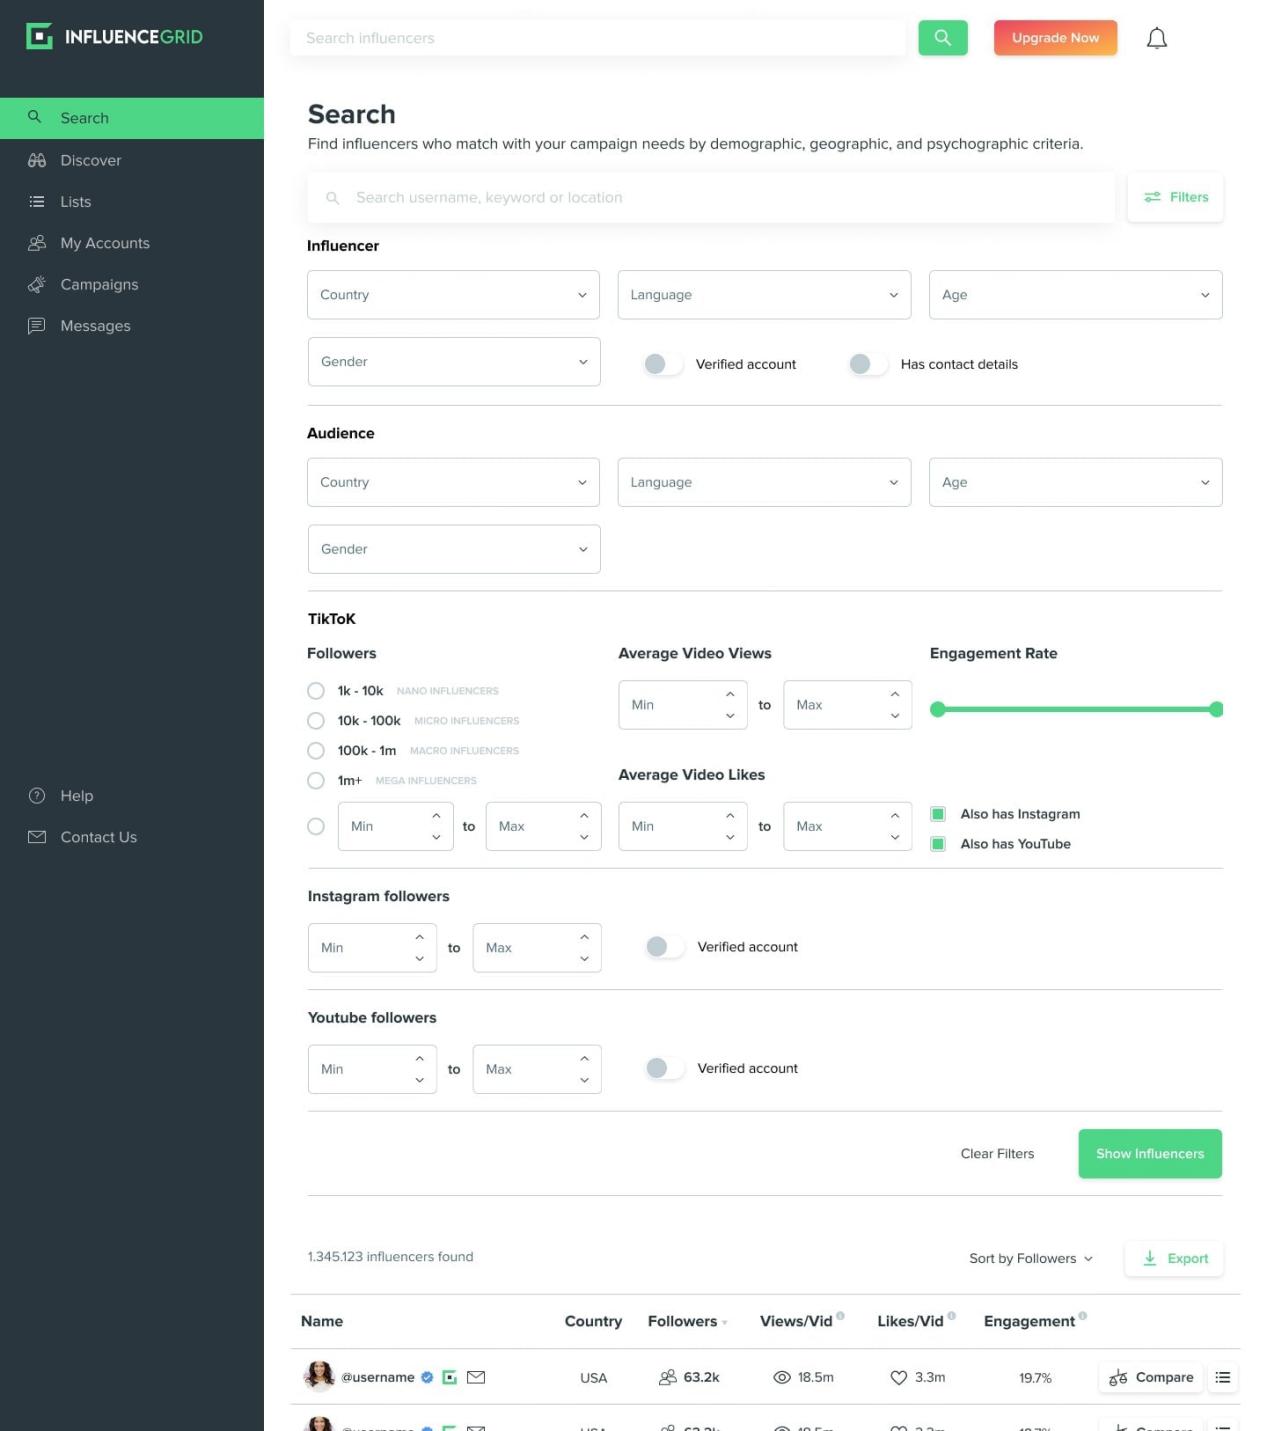Click Upgrade Now button

point(1055,38)
